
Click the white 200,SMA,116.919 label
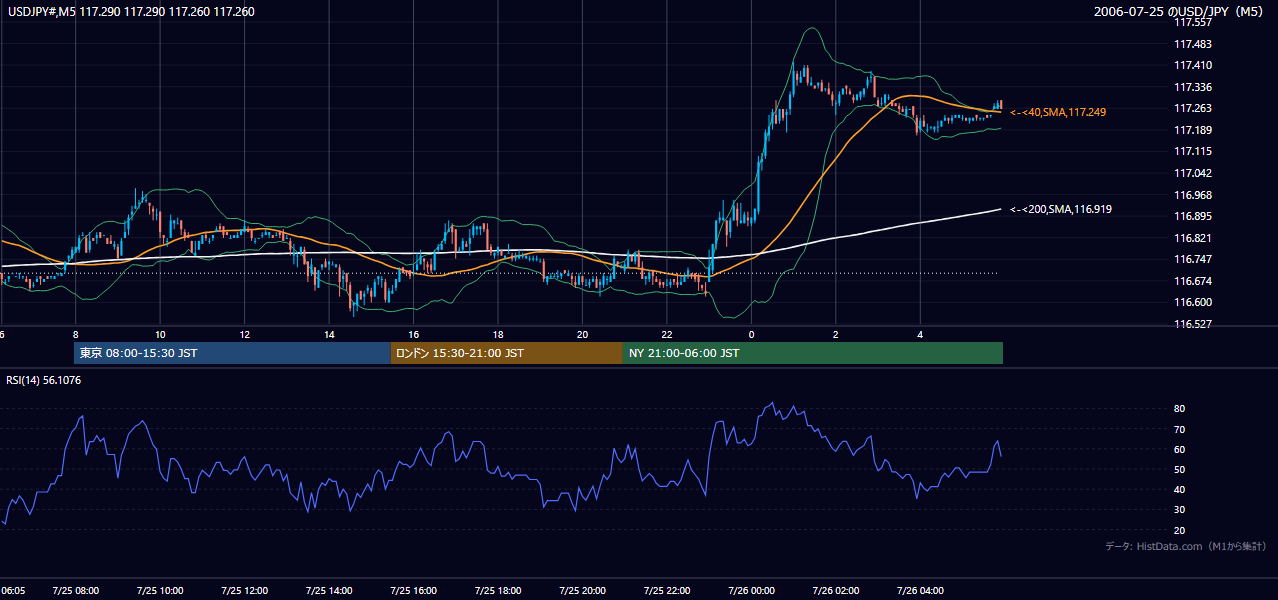click(x=1061, y=210)
